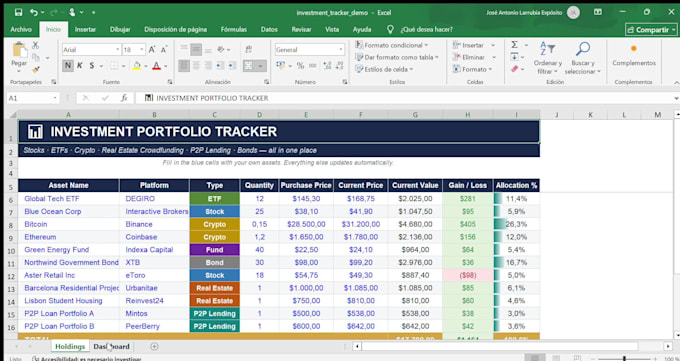Click the Buscar y seleccionar magnifier icon
The height and width of the screenshot is (361, 680).
pyautogui.click(x=582, y=49)
